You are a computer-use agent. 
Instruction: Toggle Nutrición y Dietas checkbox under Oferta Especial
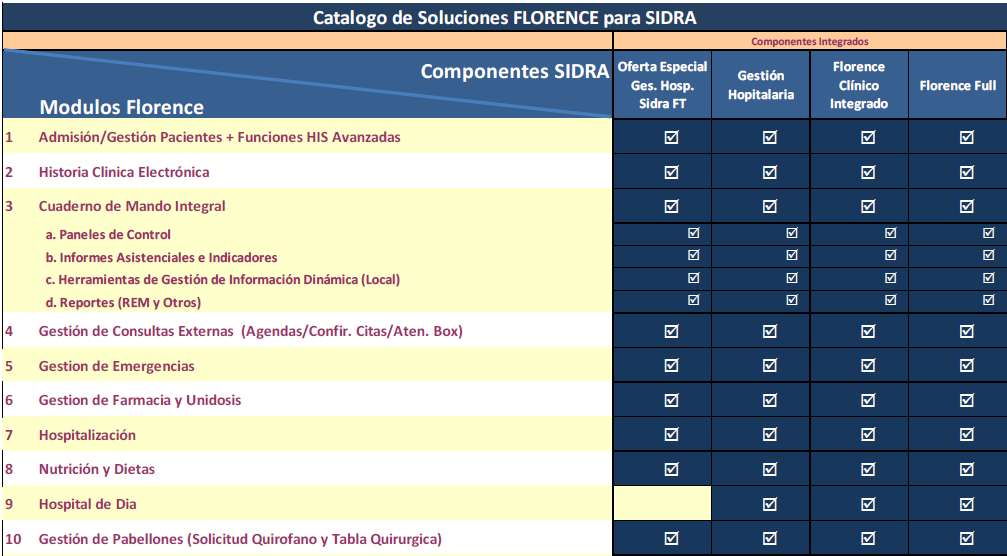671,469
